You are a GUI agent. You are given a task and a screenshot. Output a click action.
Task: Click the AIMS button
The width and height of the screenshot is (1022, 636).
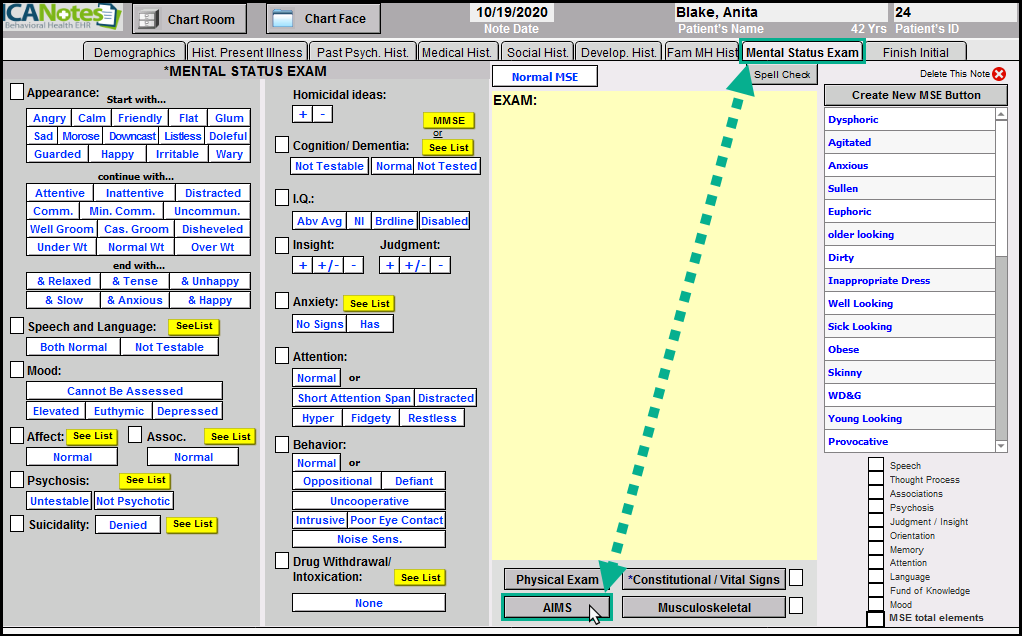[556, 608]
